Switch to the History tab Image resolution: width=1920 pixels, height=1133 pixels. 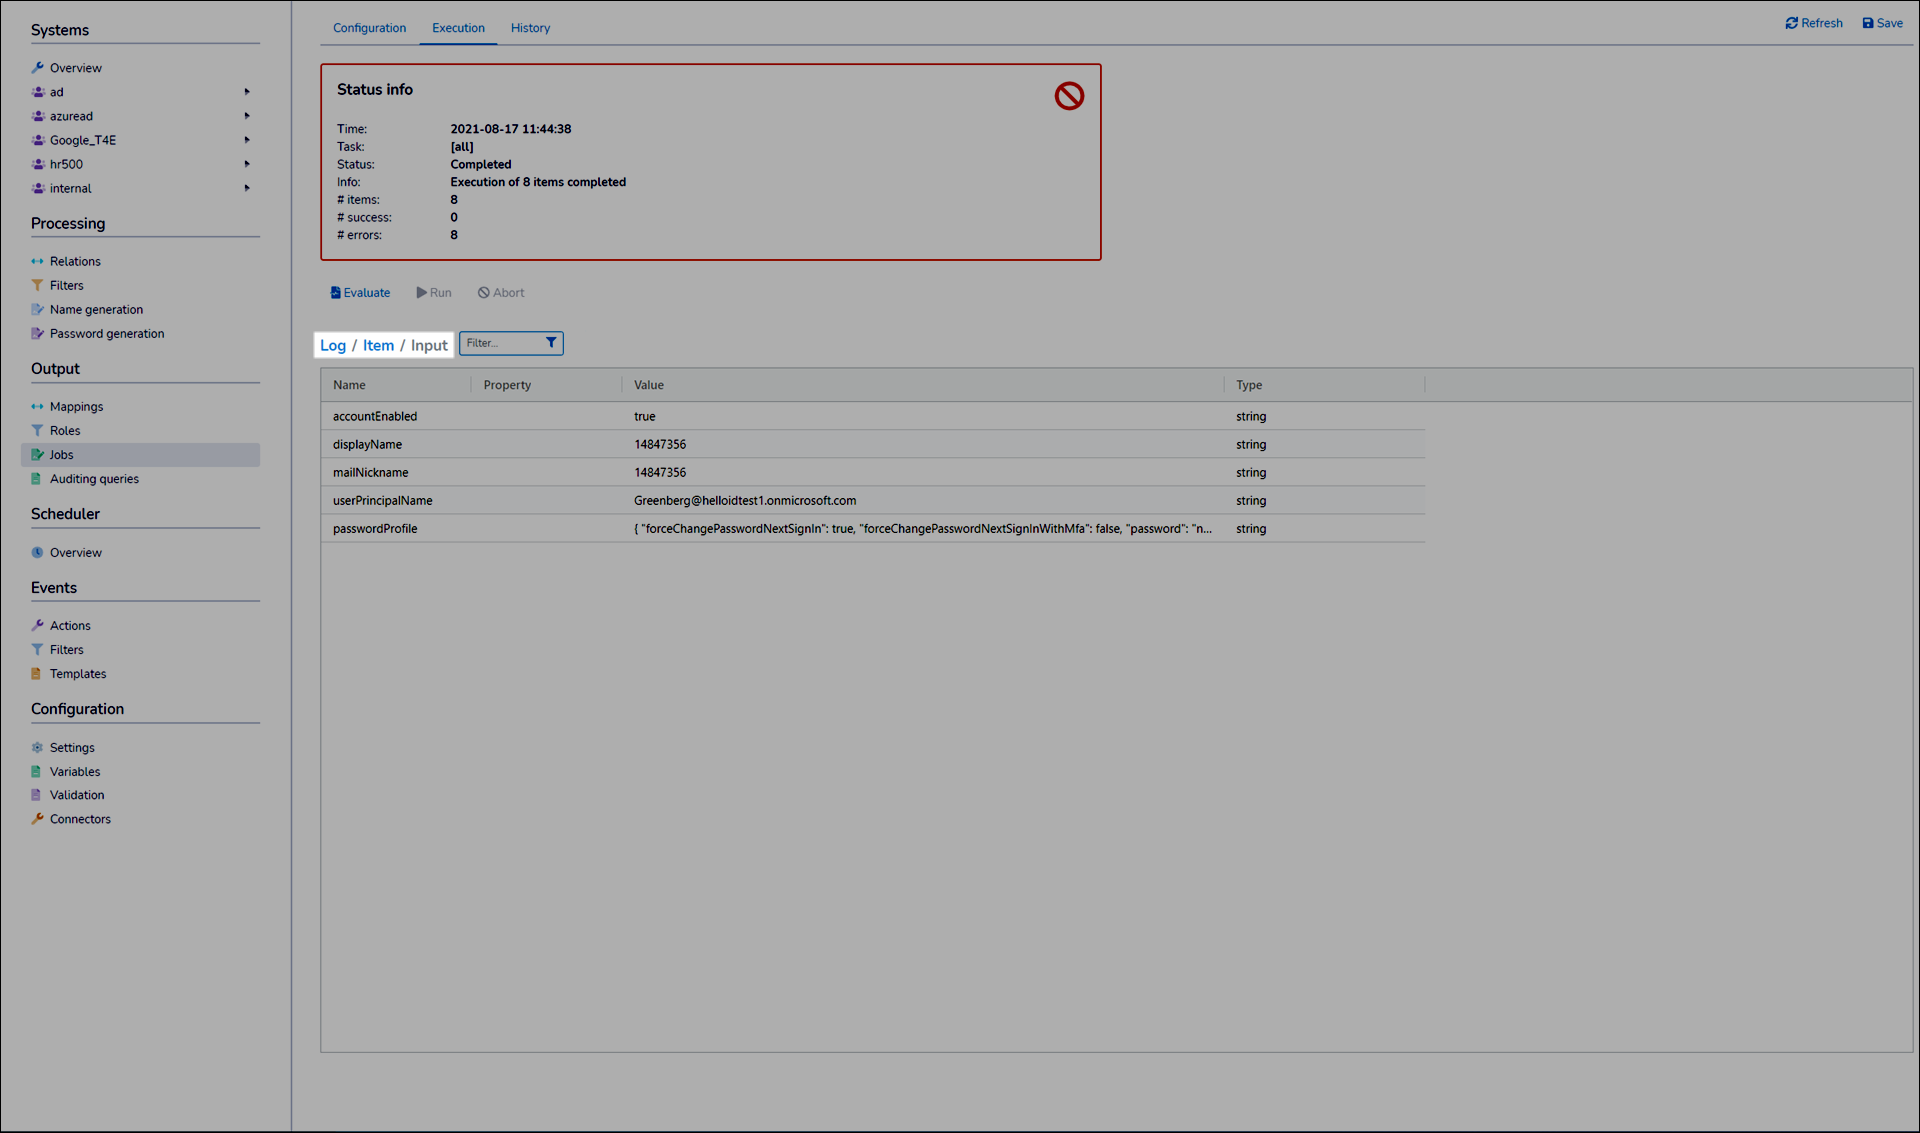pos(530,28)
